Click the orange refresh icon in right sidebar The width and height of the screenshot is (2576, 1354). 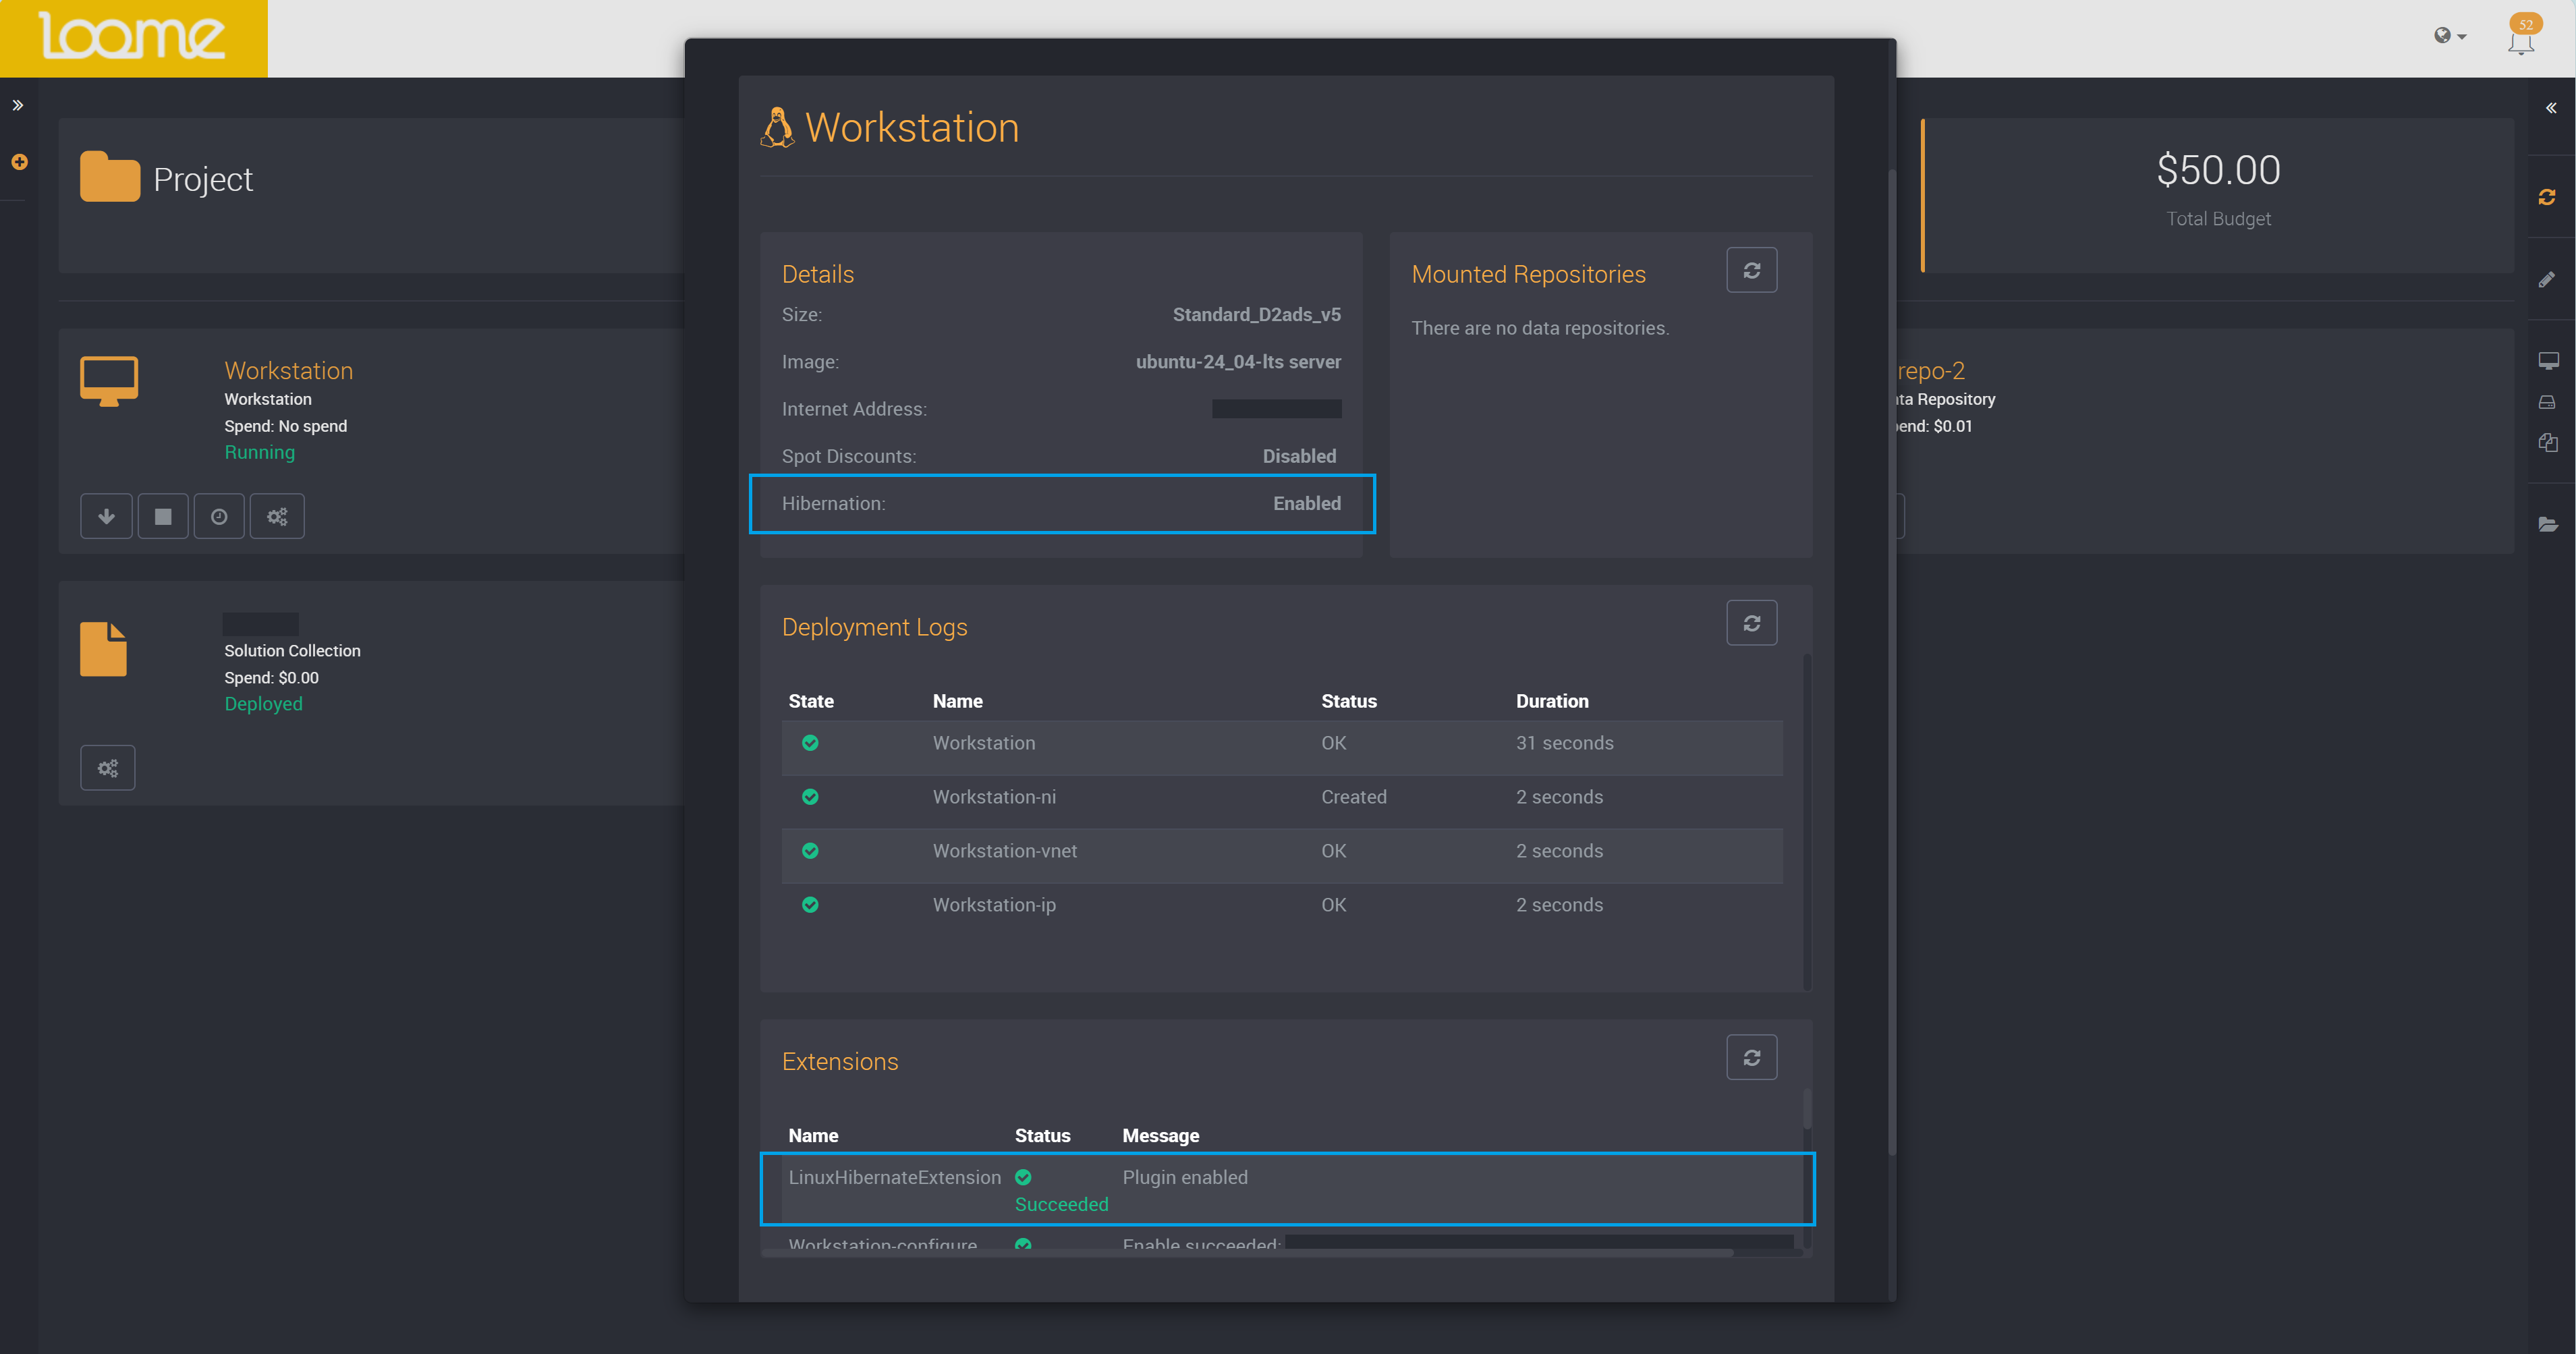pos(2547,197)
